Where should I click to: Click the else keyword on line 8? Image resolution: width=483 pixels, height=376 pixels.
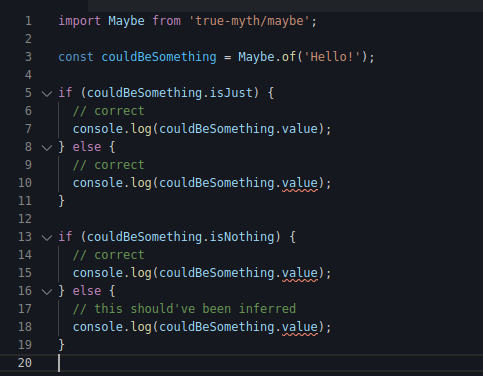coord(87,147)
